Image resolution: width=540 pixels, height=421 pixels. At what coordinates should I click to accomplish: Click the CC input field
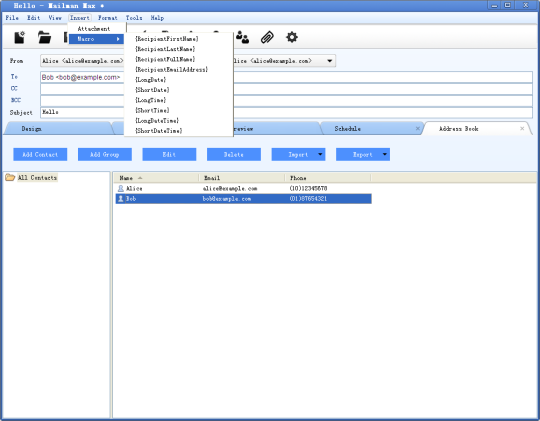(x=286, y=89)
